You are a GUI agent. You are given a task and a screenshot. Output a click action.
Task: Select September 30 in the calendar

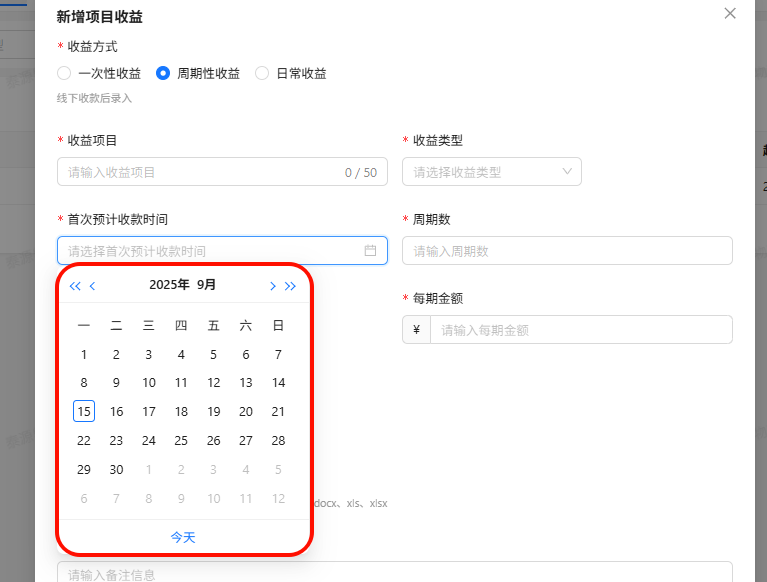[x=116, y=470]
